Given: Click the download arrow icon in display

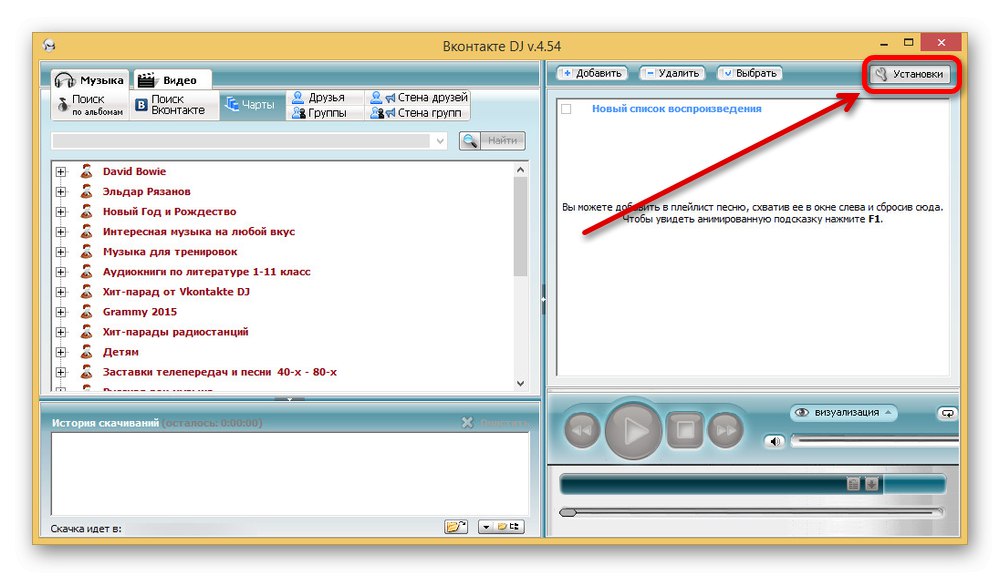Looking at the screenshot, I should pos(872,484).
